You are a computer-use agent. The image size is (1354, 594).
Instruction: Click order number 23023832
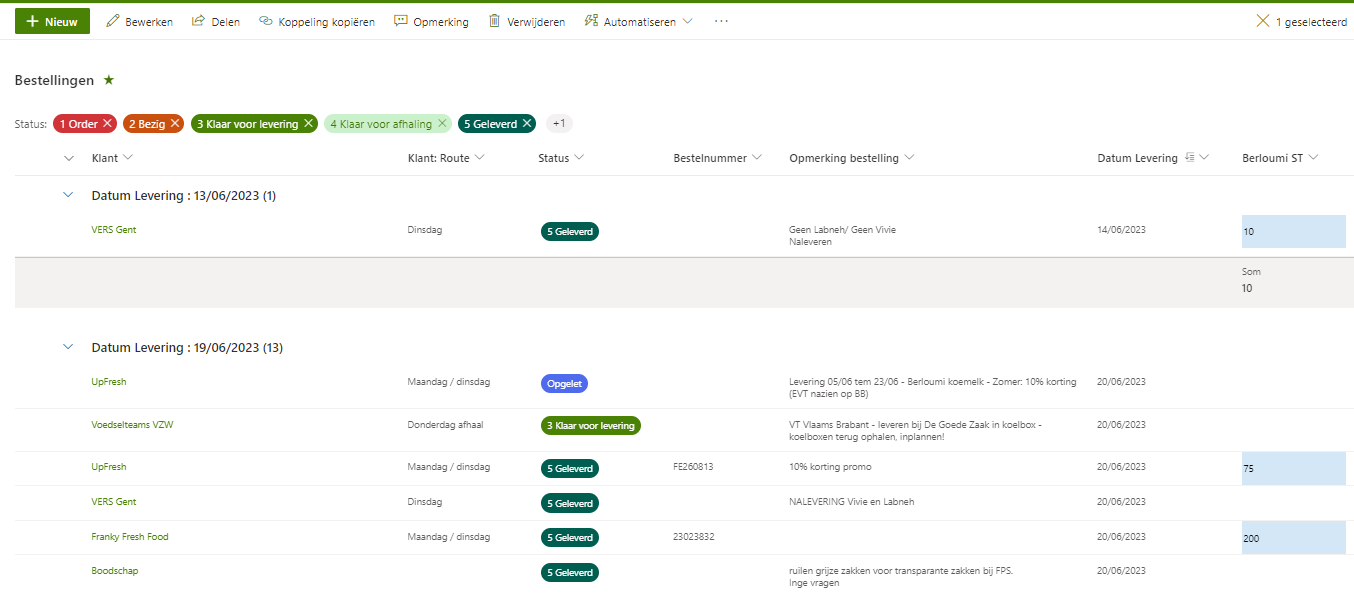pyautogui.click(x=693, y=537)
